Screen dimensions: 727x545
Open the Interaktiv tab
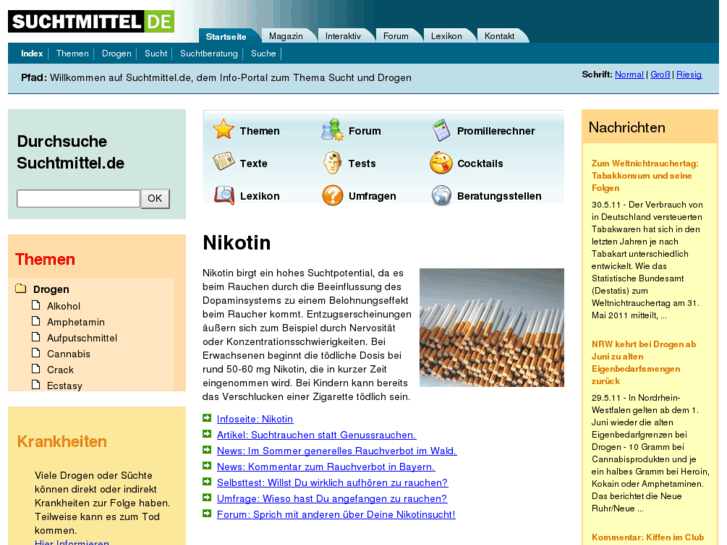click(343, 36)
